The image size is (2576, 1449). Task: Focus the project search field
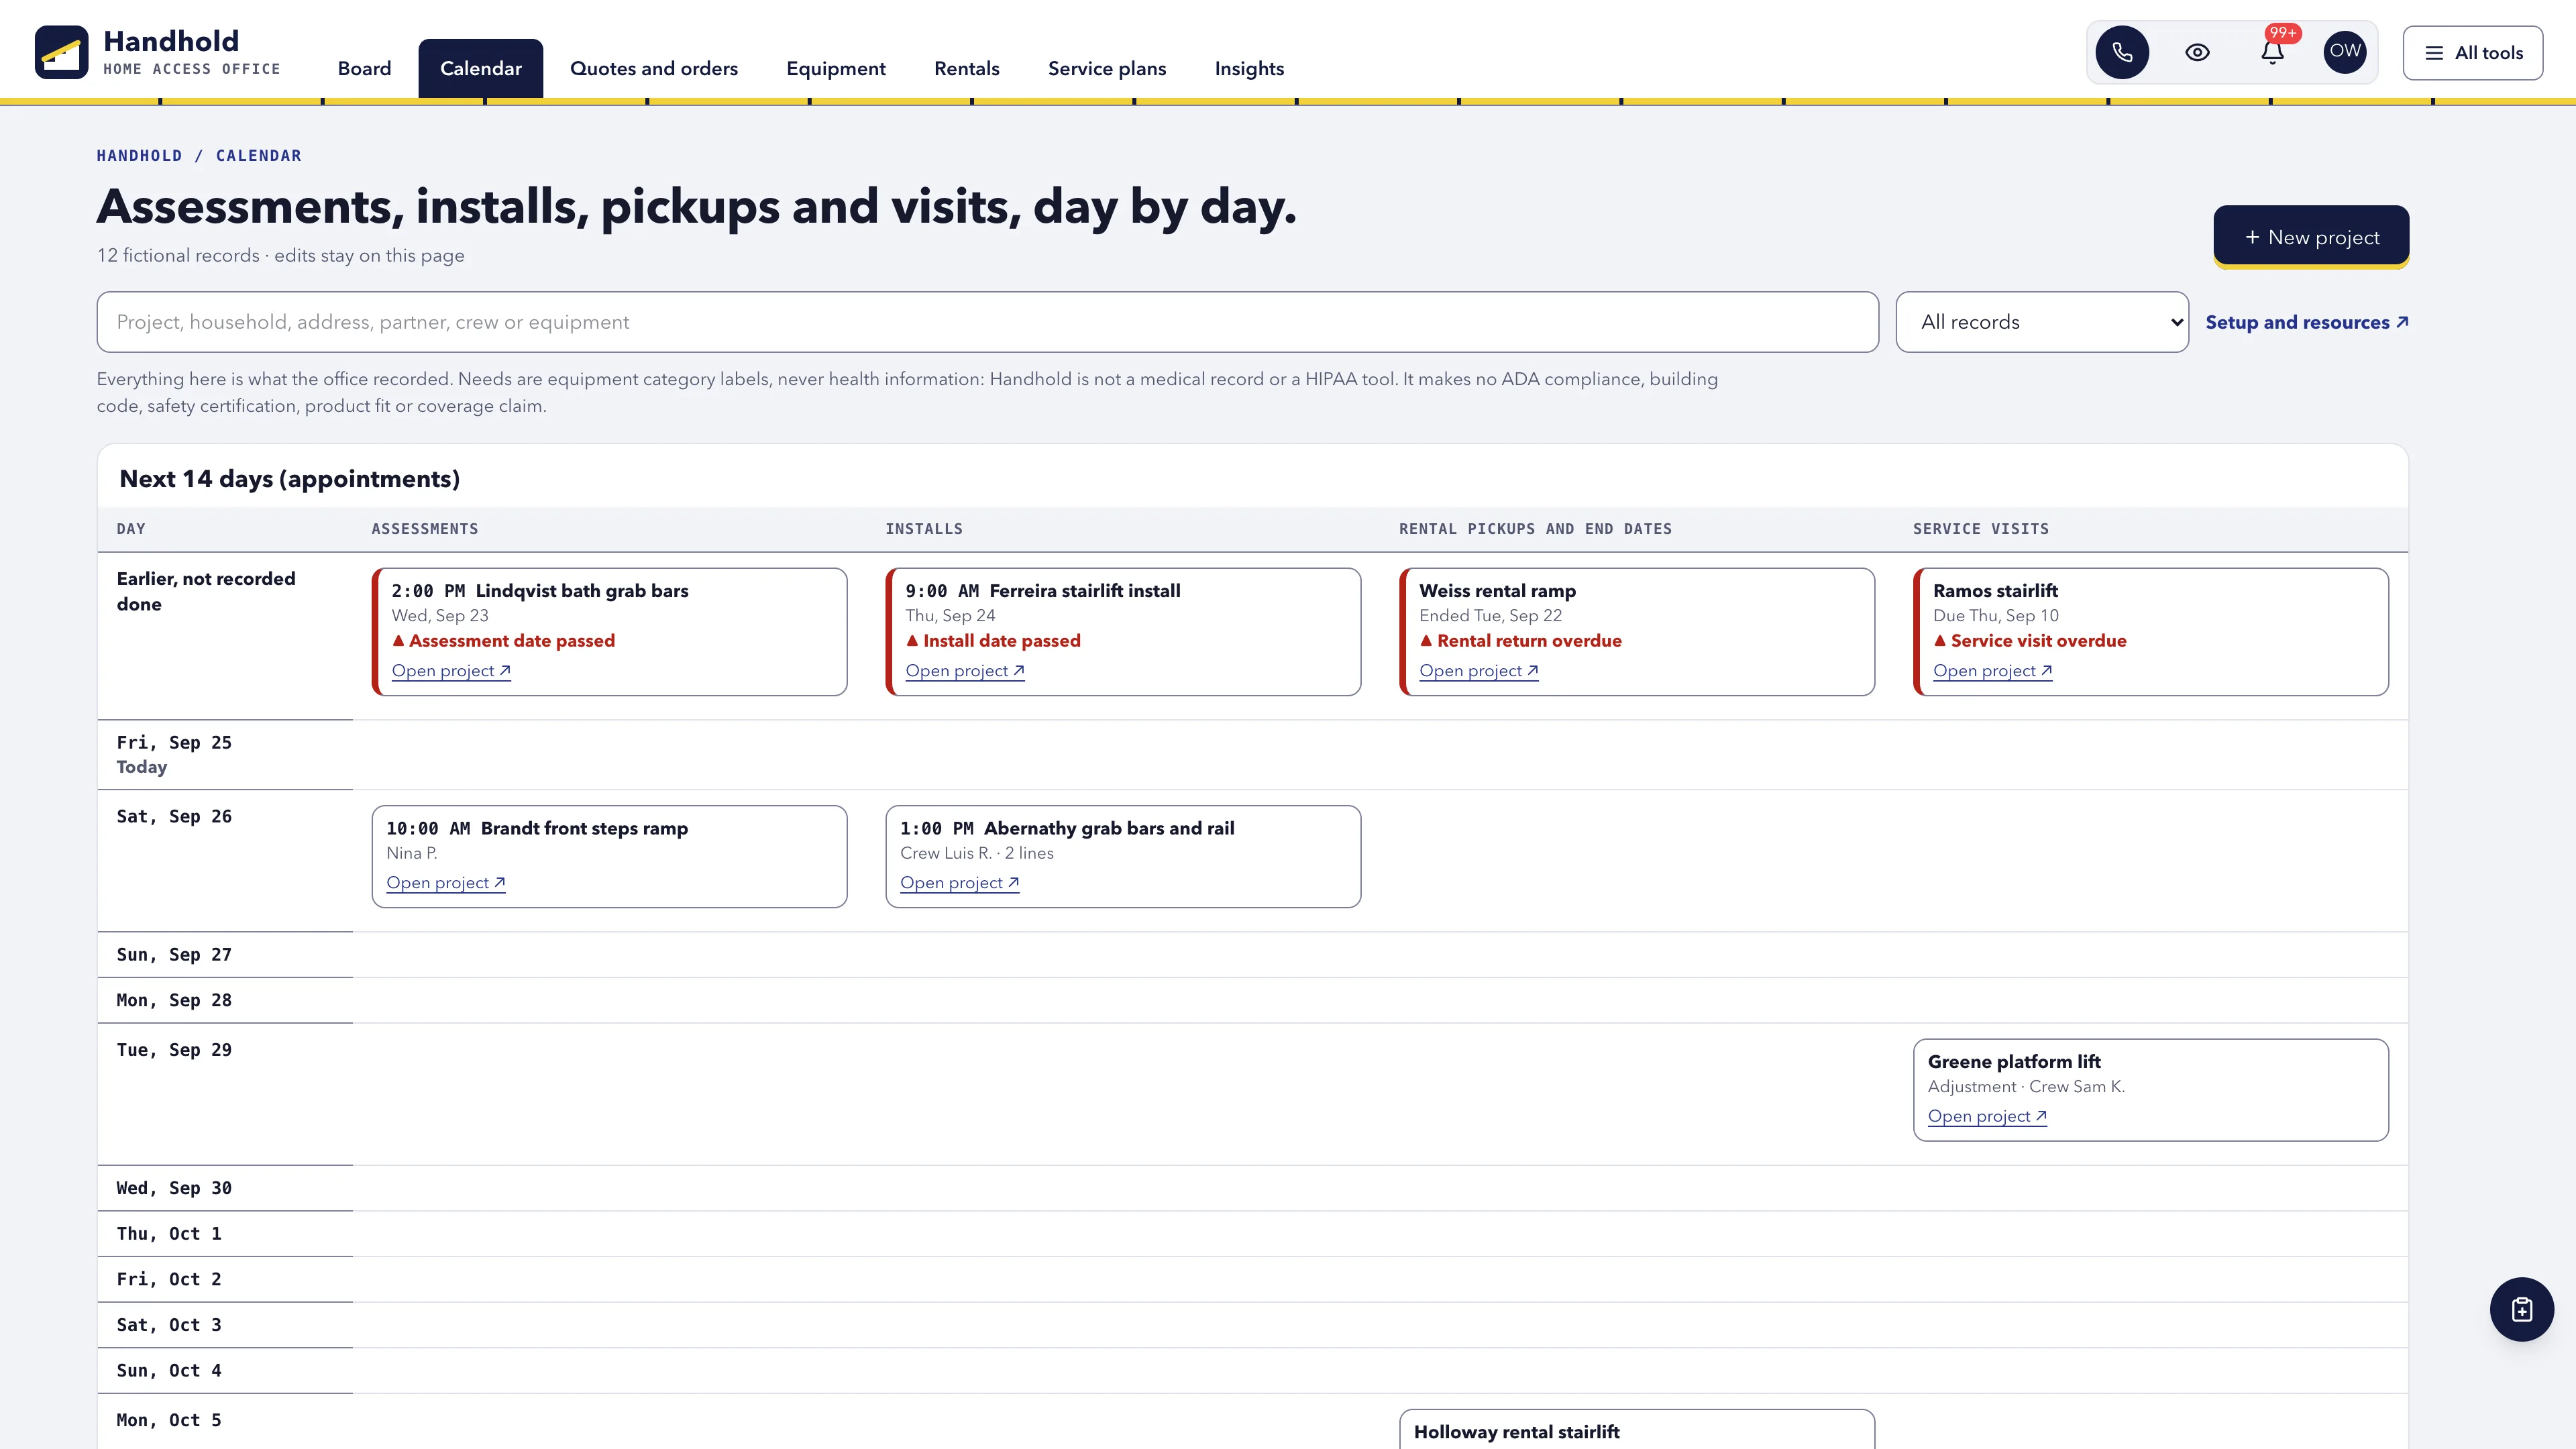(x=987, y=322)
